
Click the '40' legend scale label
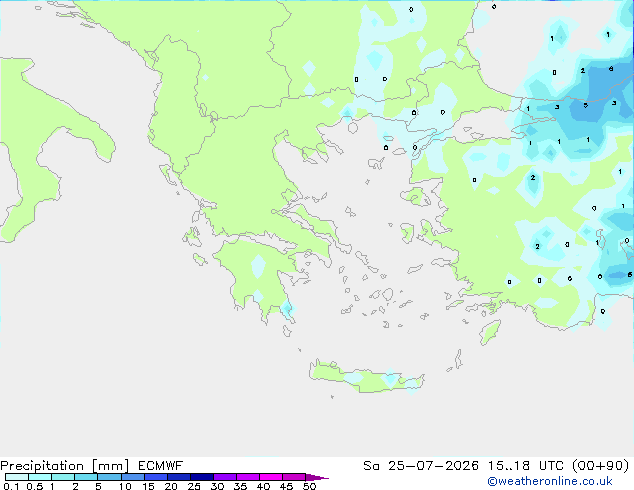[263, 486]
